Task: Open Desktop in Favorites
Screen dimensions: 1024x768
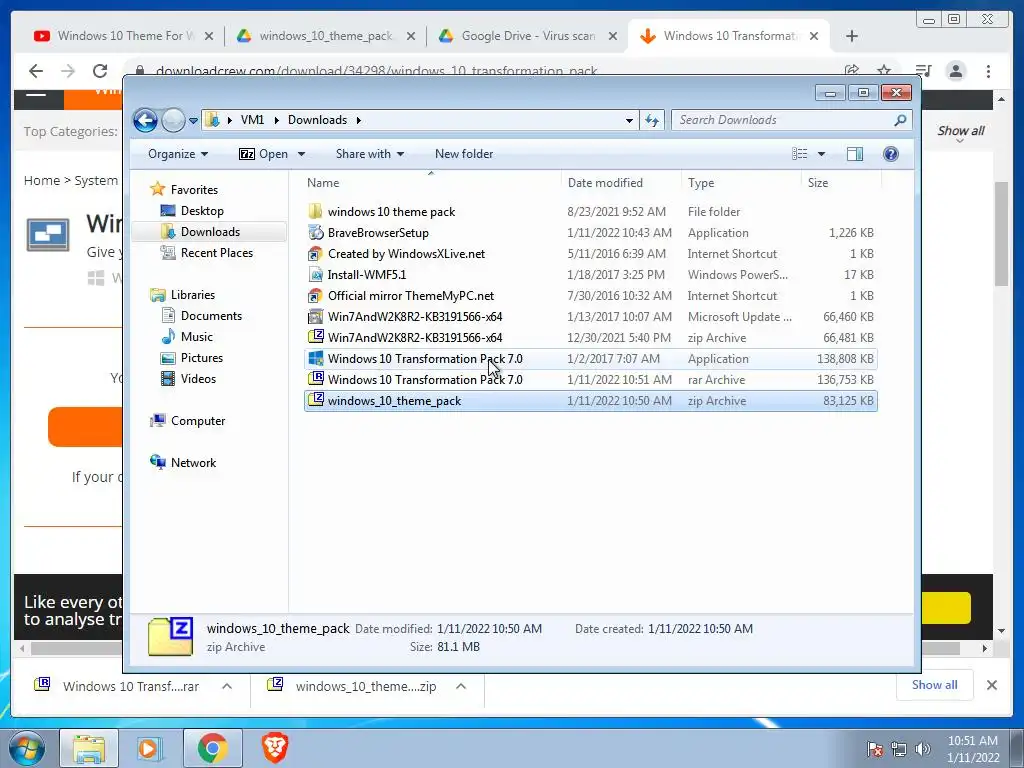Action: pos(202,211)
